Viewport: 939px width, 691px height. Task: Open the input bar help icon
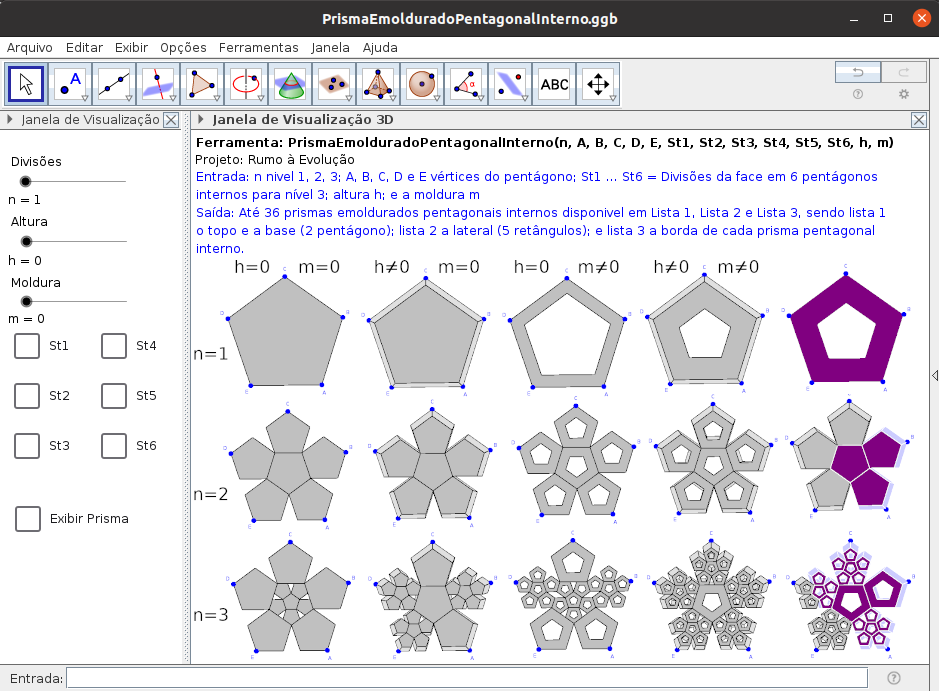point(893,678)
